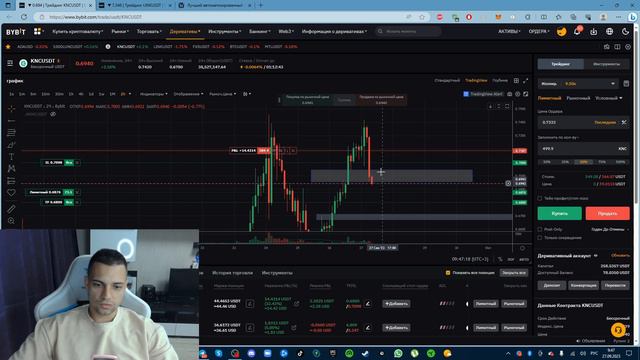This screenshot has width=640, height=360.
Task: Click the heart favorites drawing icon
Action: pyautogui.click(x=11, y=192)
